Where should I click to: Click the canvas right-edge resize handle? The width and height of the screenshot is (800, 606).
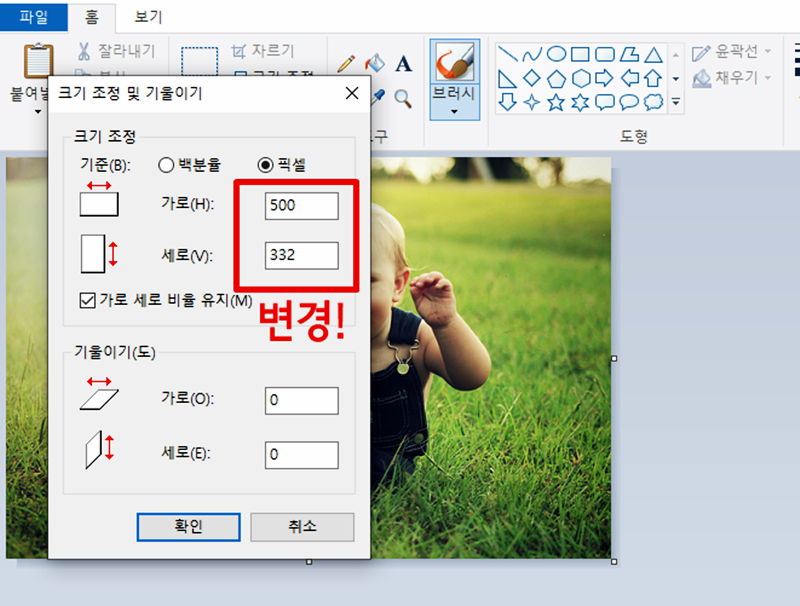click(x=614, y=359)
